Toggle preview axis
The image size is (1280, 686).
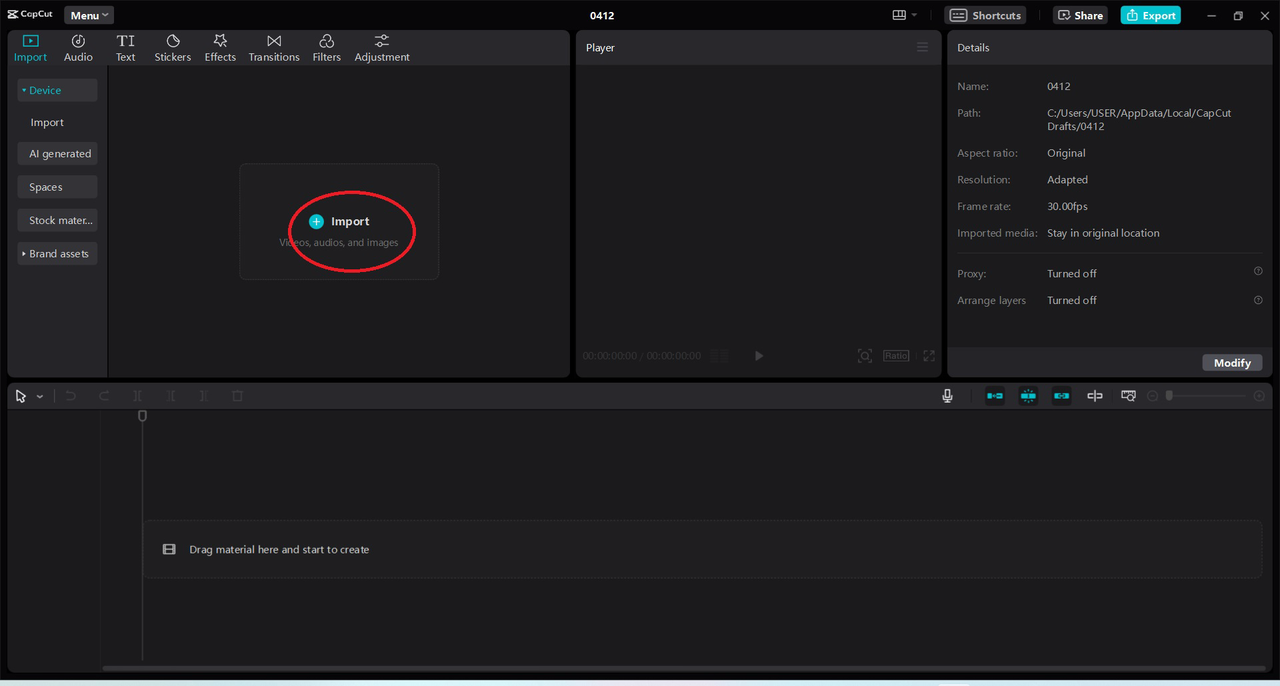click(1095, 396)
